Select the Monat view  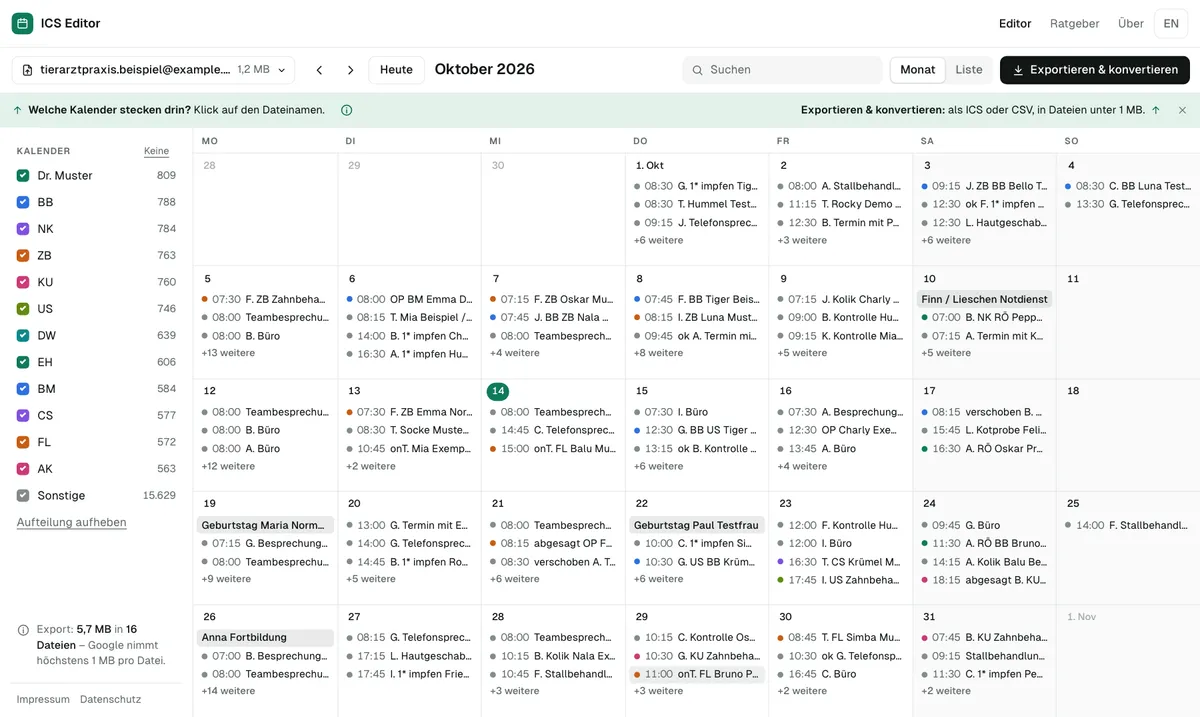918,70
